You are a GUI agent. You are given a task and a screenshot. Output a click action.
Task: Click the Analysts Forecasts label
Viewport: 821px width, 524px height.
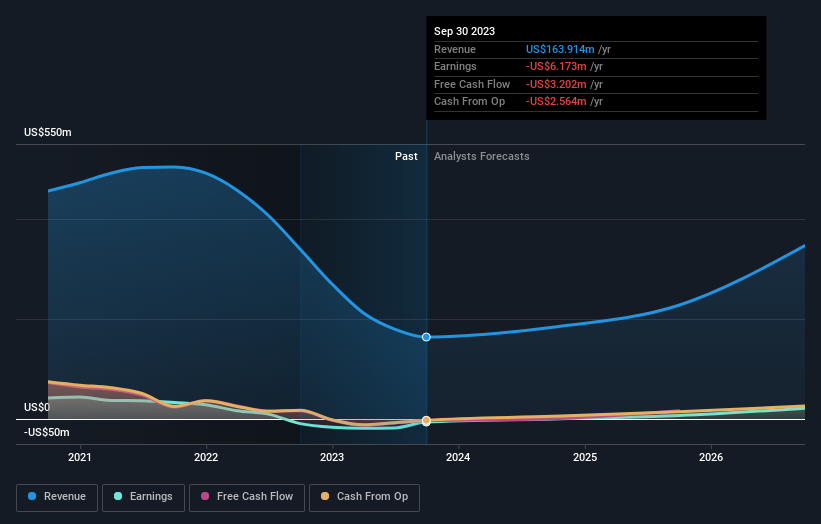click(x=482, y=157)
